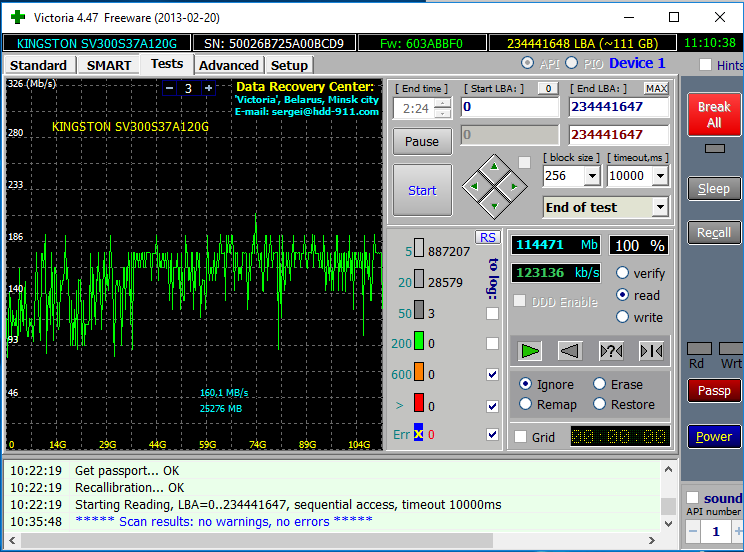Click the plus icon on the graph zoom

click(x=208, y=88)
